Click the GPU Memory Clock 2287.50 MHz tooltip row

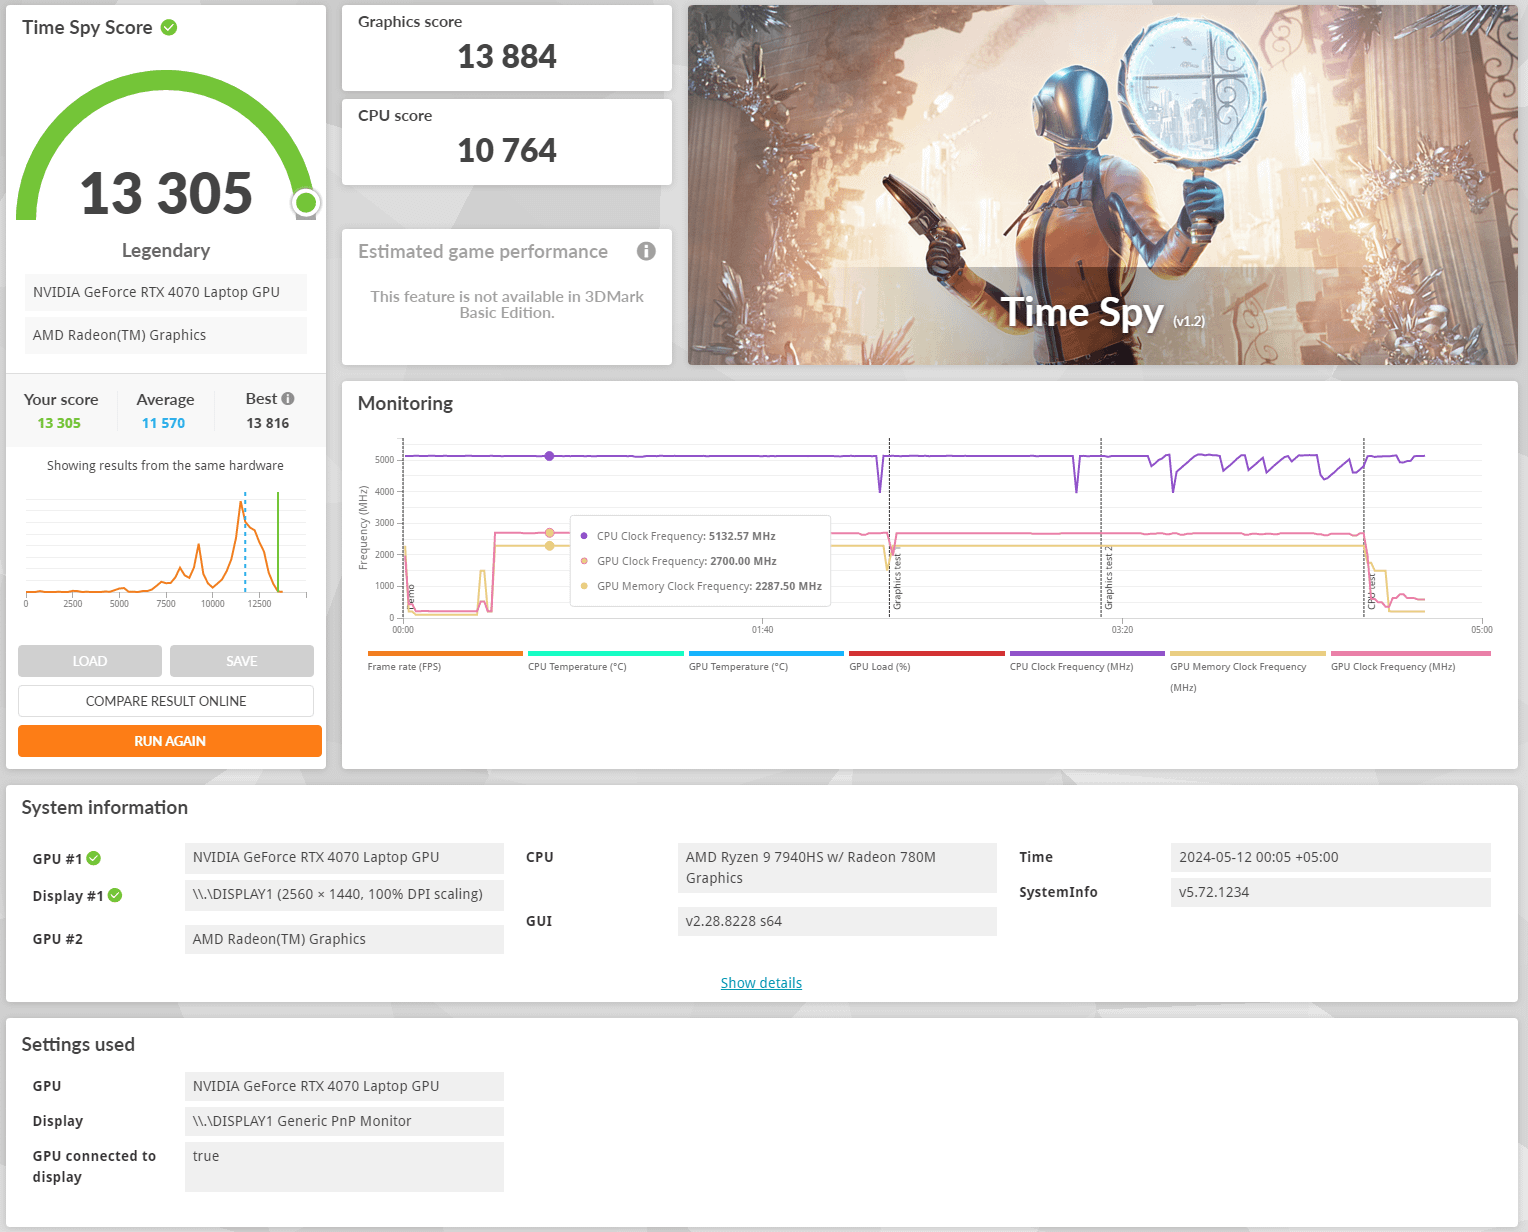coord(700,586)
